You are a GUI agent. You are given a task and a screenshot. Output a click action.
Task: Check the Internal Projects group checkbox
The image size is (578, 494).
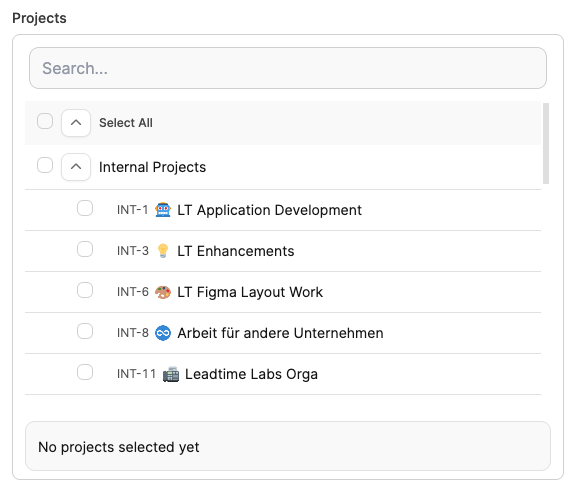click(x=45, y=165)
